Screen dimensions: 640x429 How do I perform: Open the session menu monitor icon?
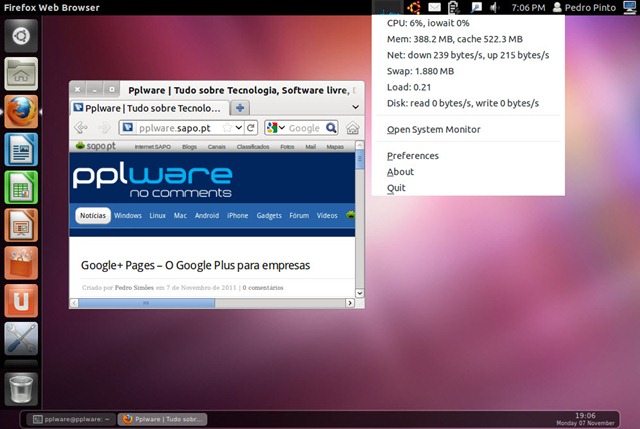(631, 7)
